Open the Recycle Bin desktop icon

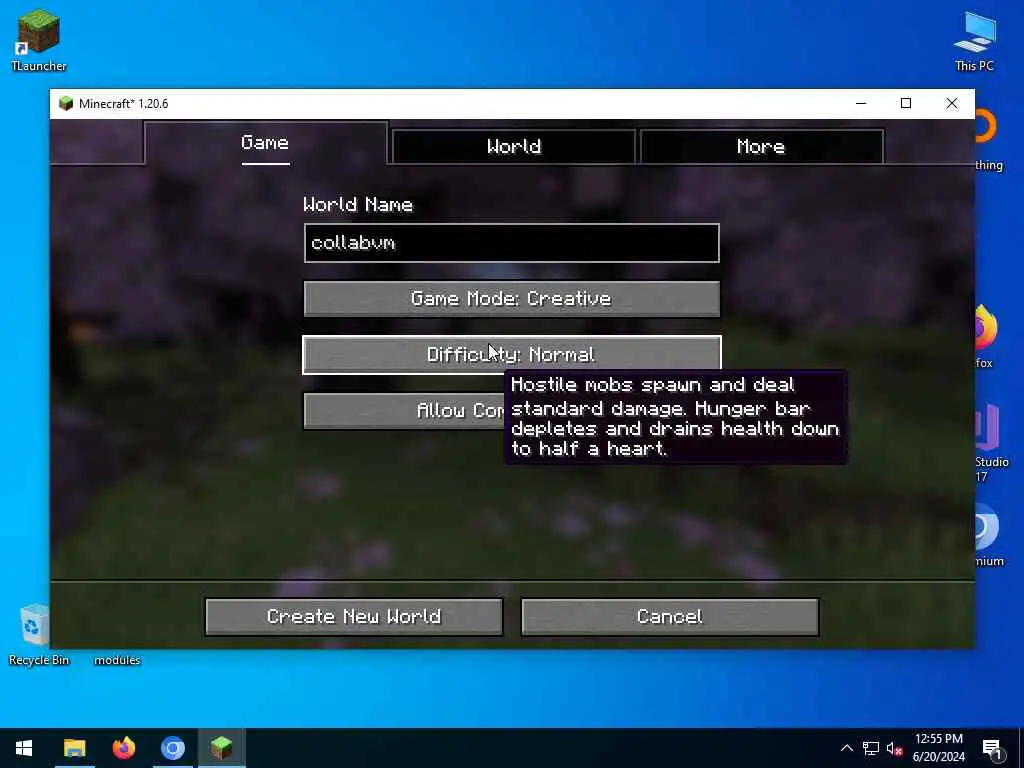(37, 634)
